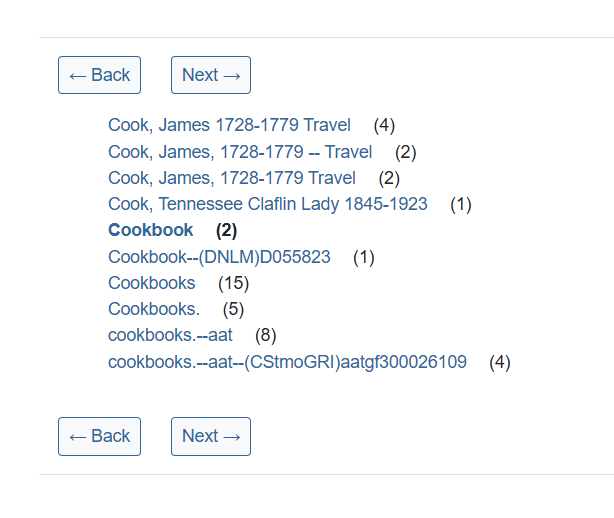Click the (1) count beside Tennessee Claflin entry
The height and width of the screenshot is (518, 614).
460,204
